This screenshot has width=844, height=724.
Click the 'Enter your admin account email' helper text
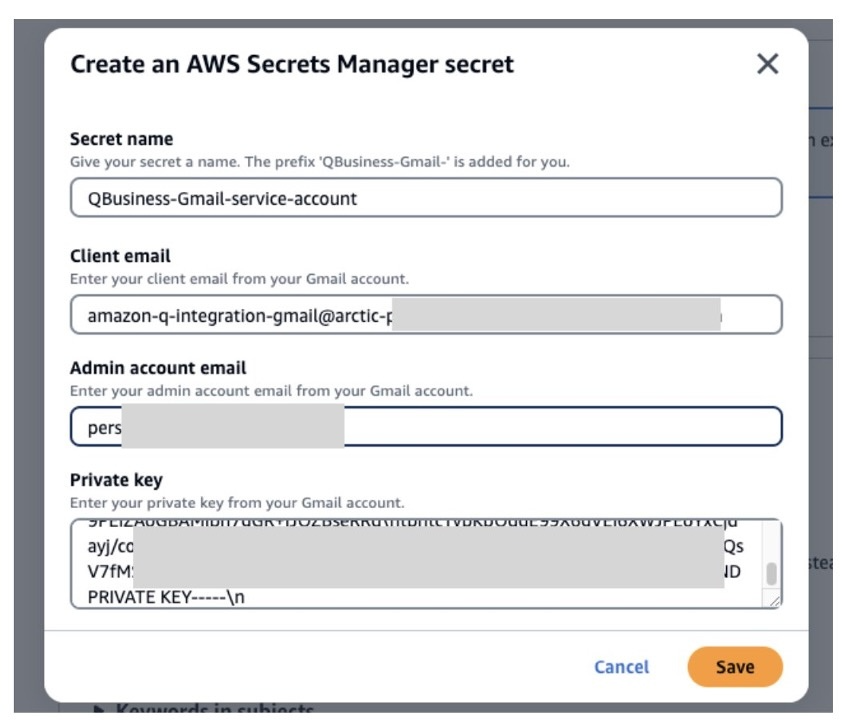271,390
